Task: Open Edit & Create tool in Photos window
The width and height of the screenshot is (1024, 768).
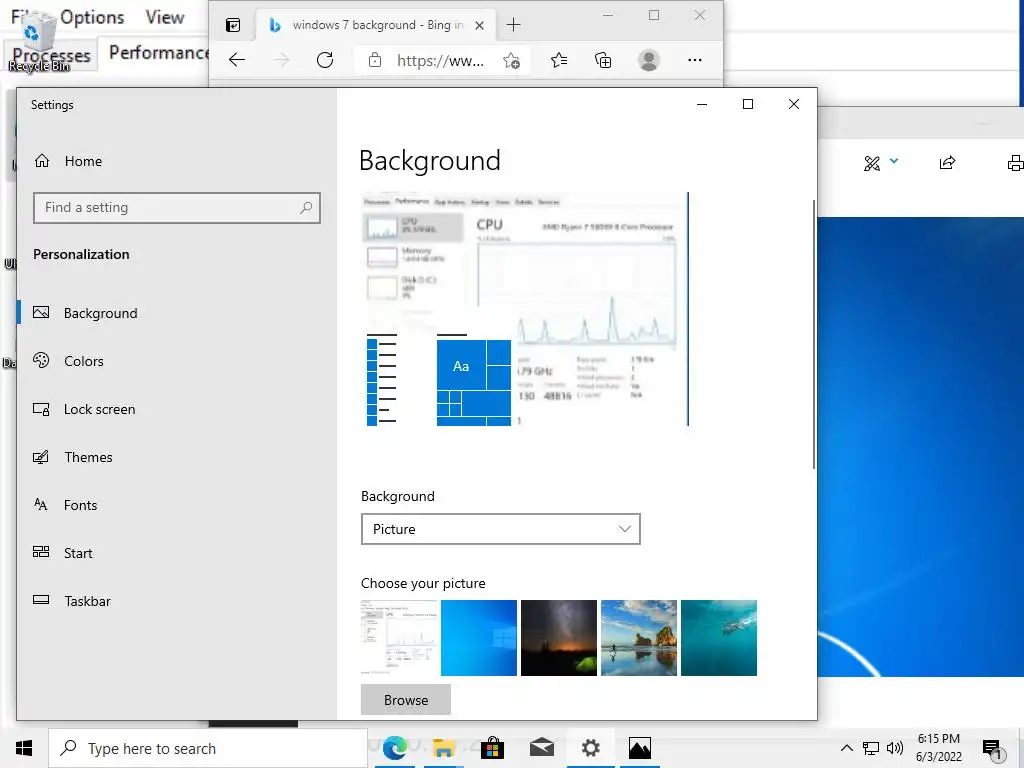Action: (x=872, y=163)
